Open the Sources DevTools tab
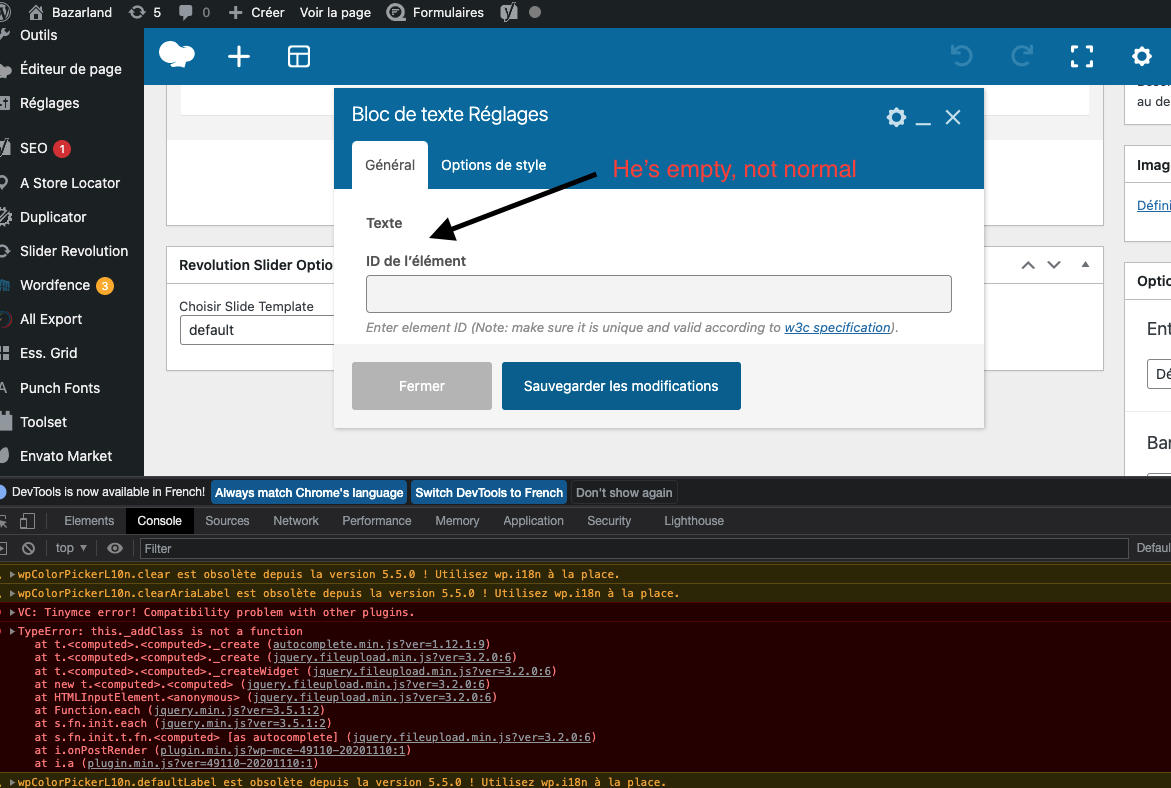Viewport: 1171px width, 788px height. [227, 521]
